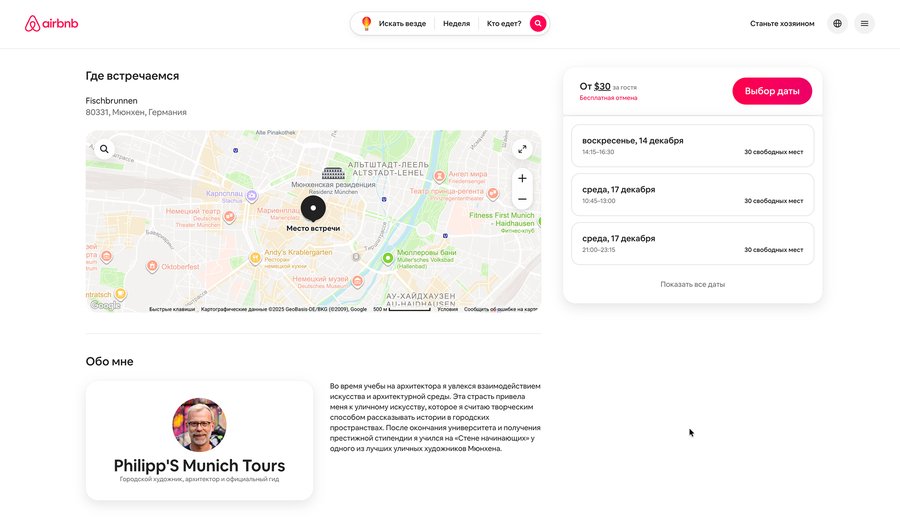Click "Показать все даты" link
This screenshot has width=900, height=517.
[692, 284]
